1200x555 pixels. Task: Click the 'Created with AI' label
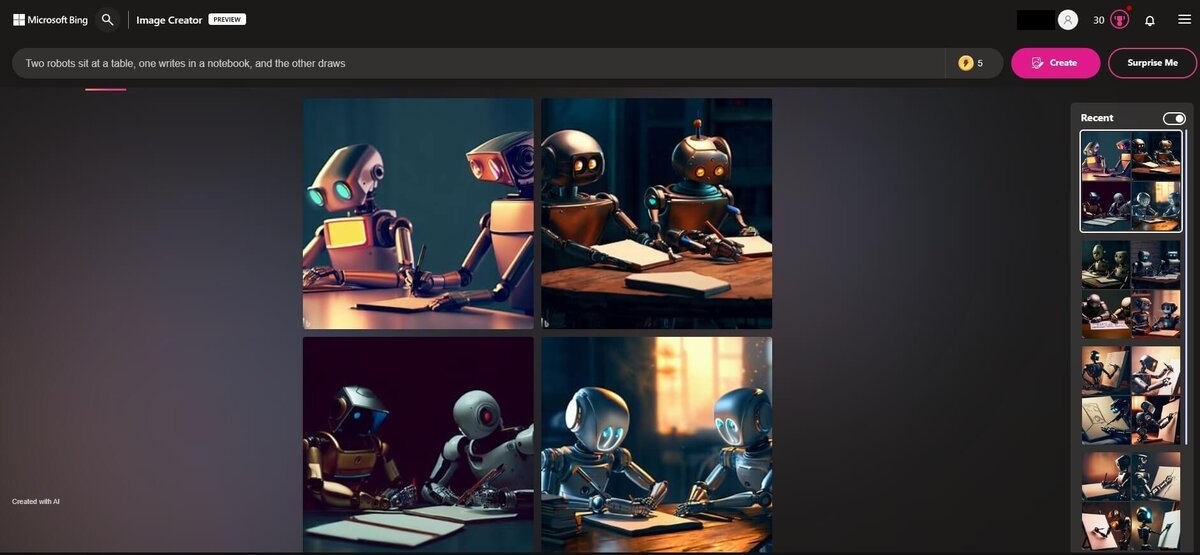coord(36,501)
